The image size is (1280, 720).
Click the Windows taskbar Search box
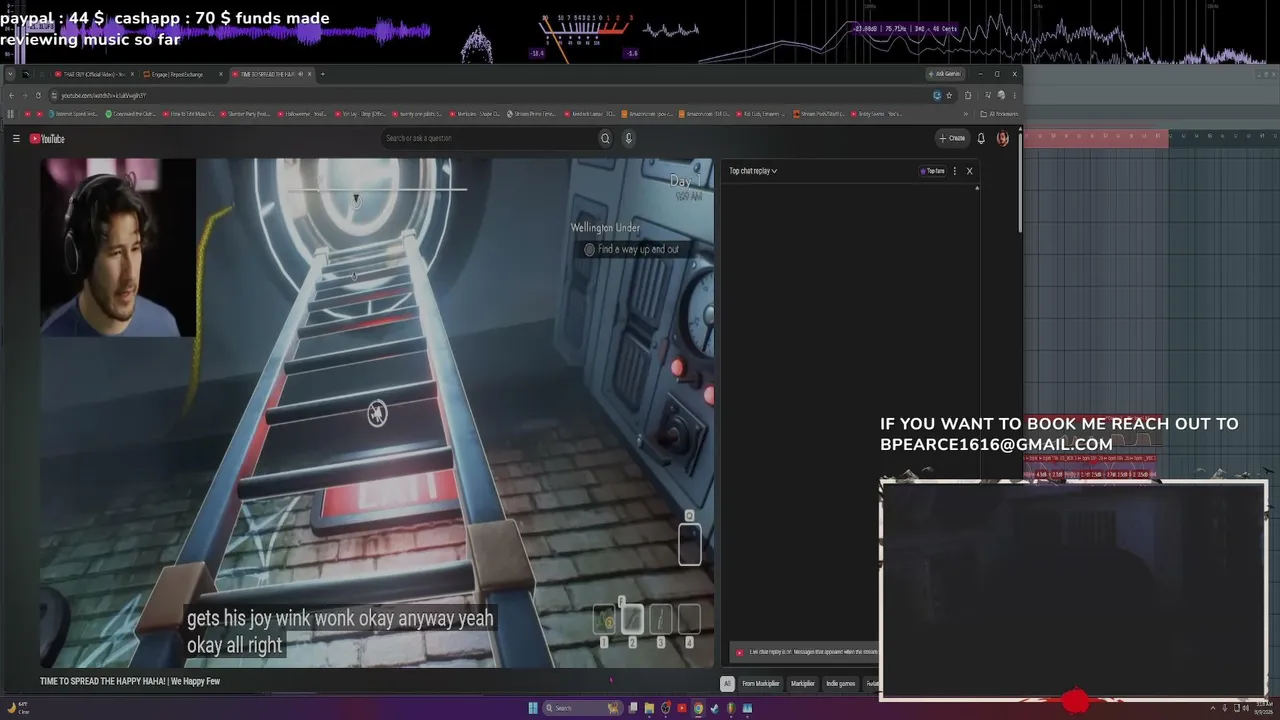(x=584, y=708)
